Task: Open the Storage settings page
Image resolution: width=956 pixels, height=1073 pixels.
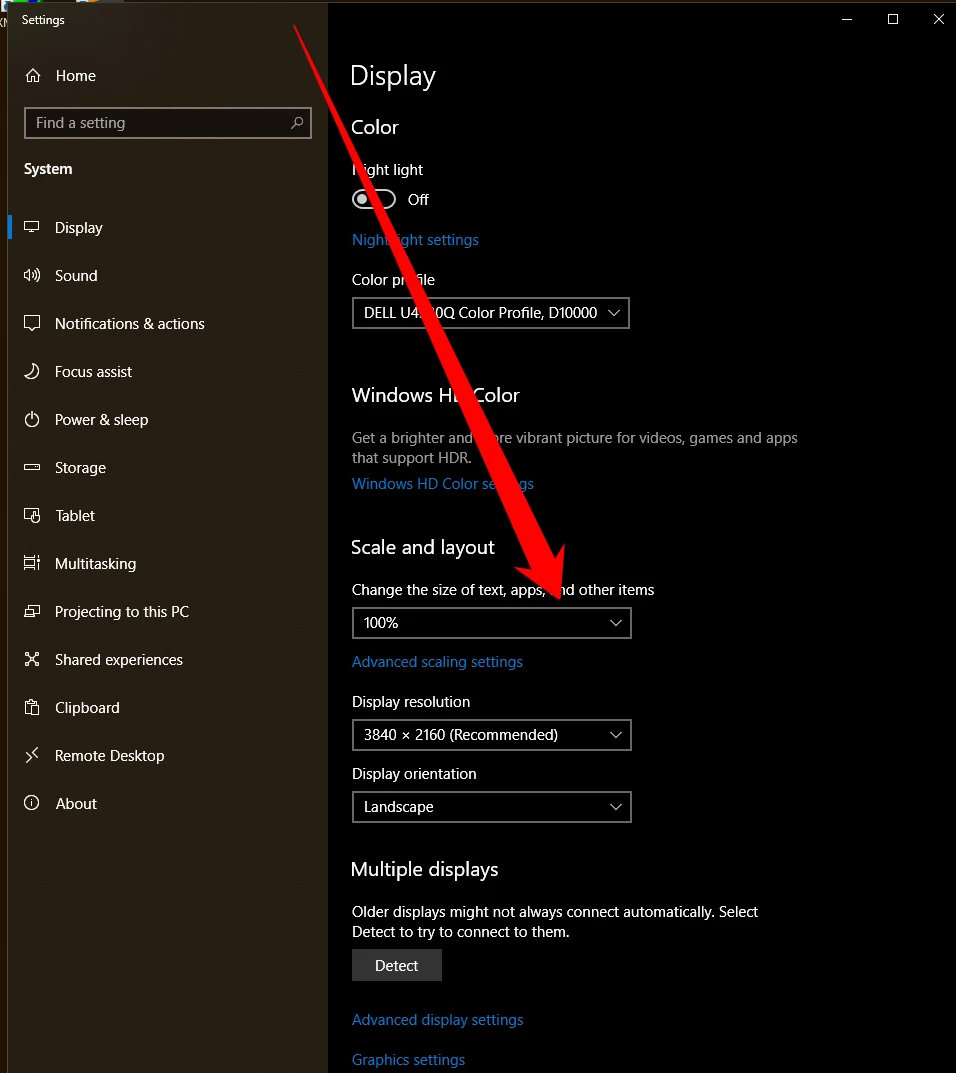Action: pos(80,468)
